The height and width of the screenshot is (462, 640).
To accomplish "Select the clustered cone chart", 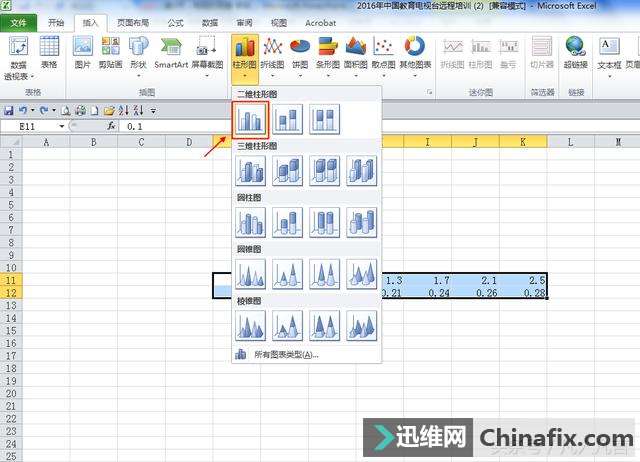I will [250, 274].
